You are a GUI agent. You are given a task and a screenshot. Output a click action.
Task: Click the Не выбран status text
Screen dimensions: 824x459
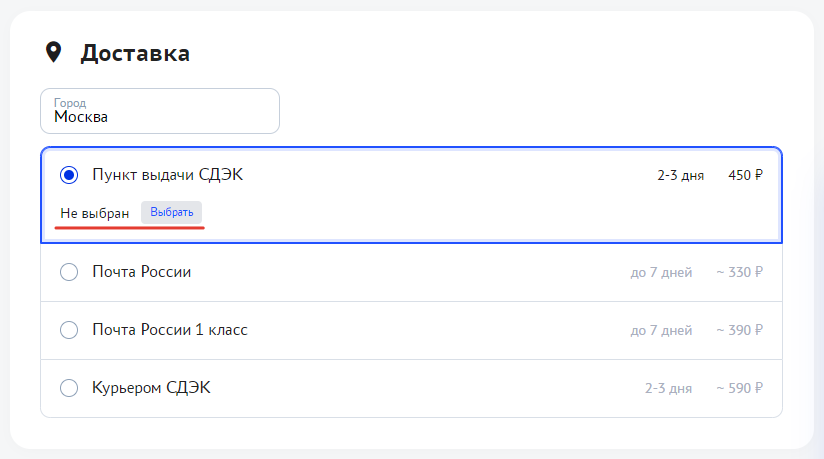[x=95, y=213]
